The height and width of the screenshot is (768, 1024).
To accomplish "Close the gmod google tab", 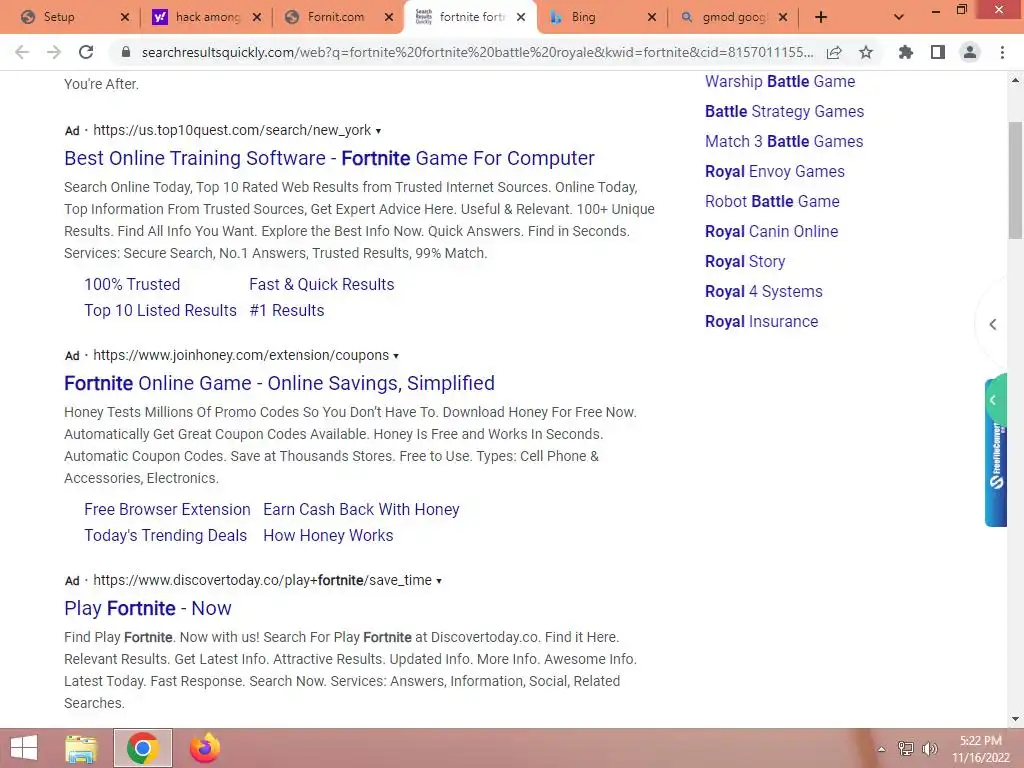I will coord(783,18).
